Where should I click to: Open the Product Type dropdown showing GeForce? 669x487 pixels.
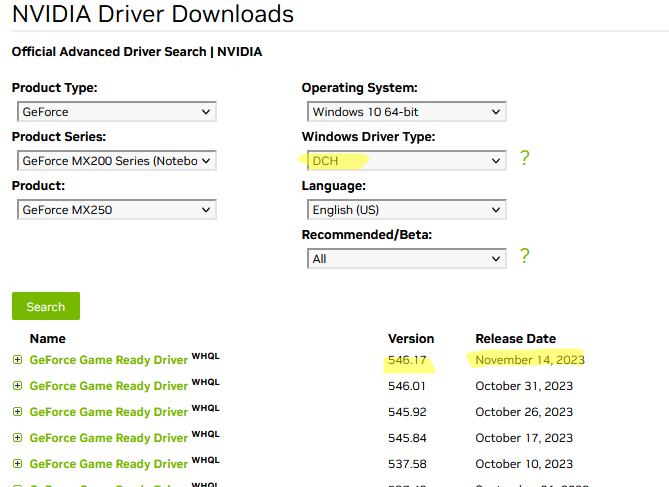pyautogui.click(x=117, y=112)
